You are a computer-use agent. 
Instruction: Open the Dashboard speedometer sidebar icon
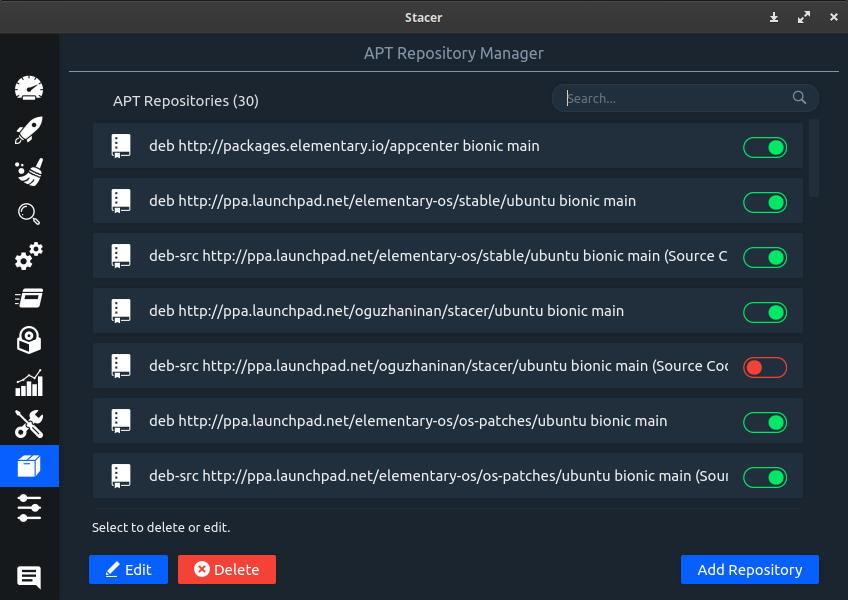point(29,88)
